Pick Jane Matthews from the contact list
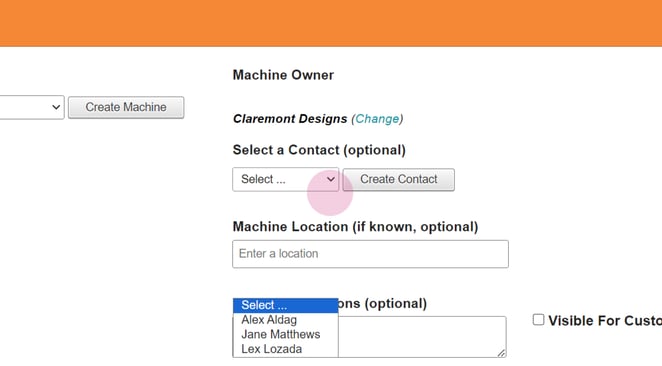The image size is (662, 366). coord(285,334)
